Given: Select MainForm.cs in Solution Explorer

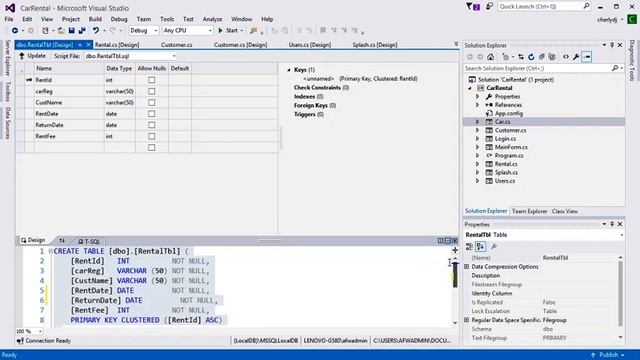Looking at the screenshot, I should [511, 147].
